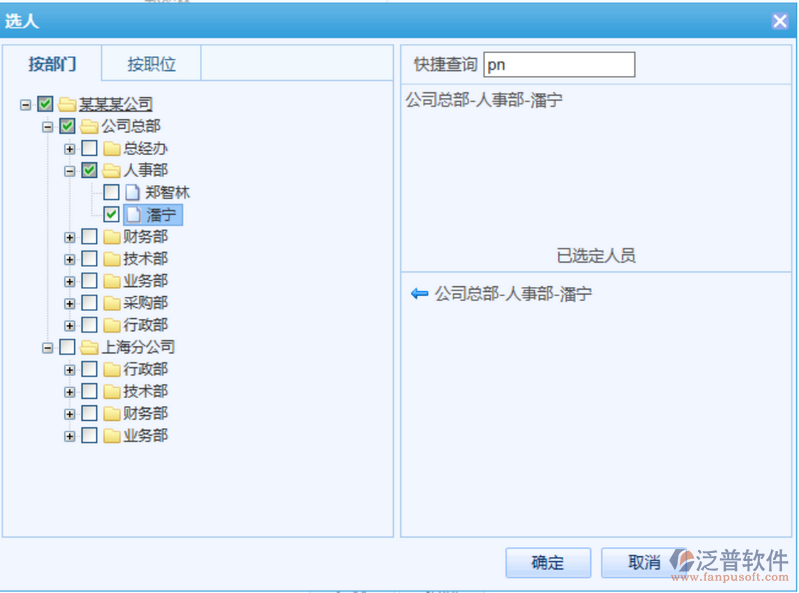The height and width of the screenshot is (593, 799).
Task: Click selected person 公司总部-人事部-潘宁 in lower list
Action: (x=513, y=294)
